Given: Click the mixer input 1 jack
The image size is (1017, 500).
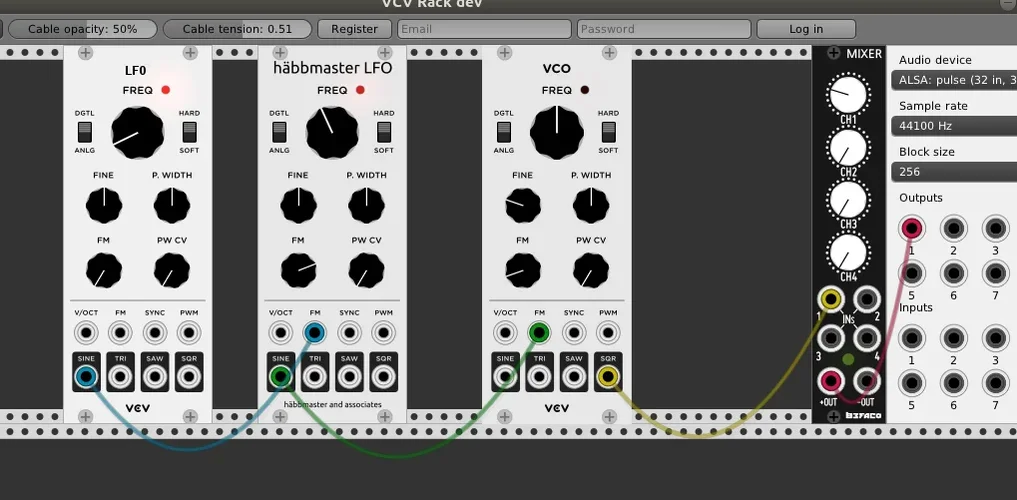Looking at the screenshot, I should click(x=831, y=299).
